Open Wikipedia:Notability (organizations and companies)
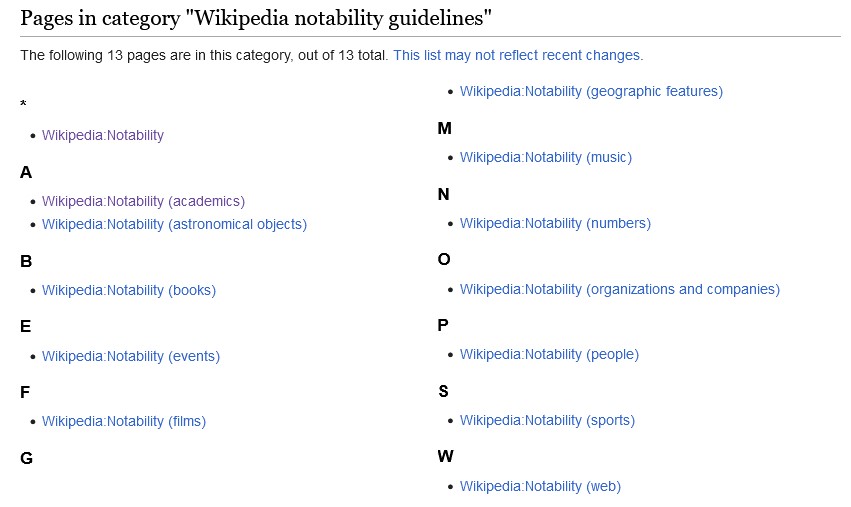This screenshot has width=851, height=507. 619,289
